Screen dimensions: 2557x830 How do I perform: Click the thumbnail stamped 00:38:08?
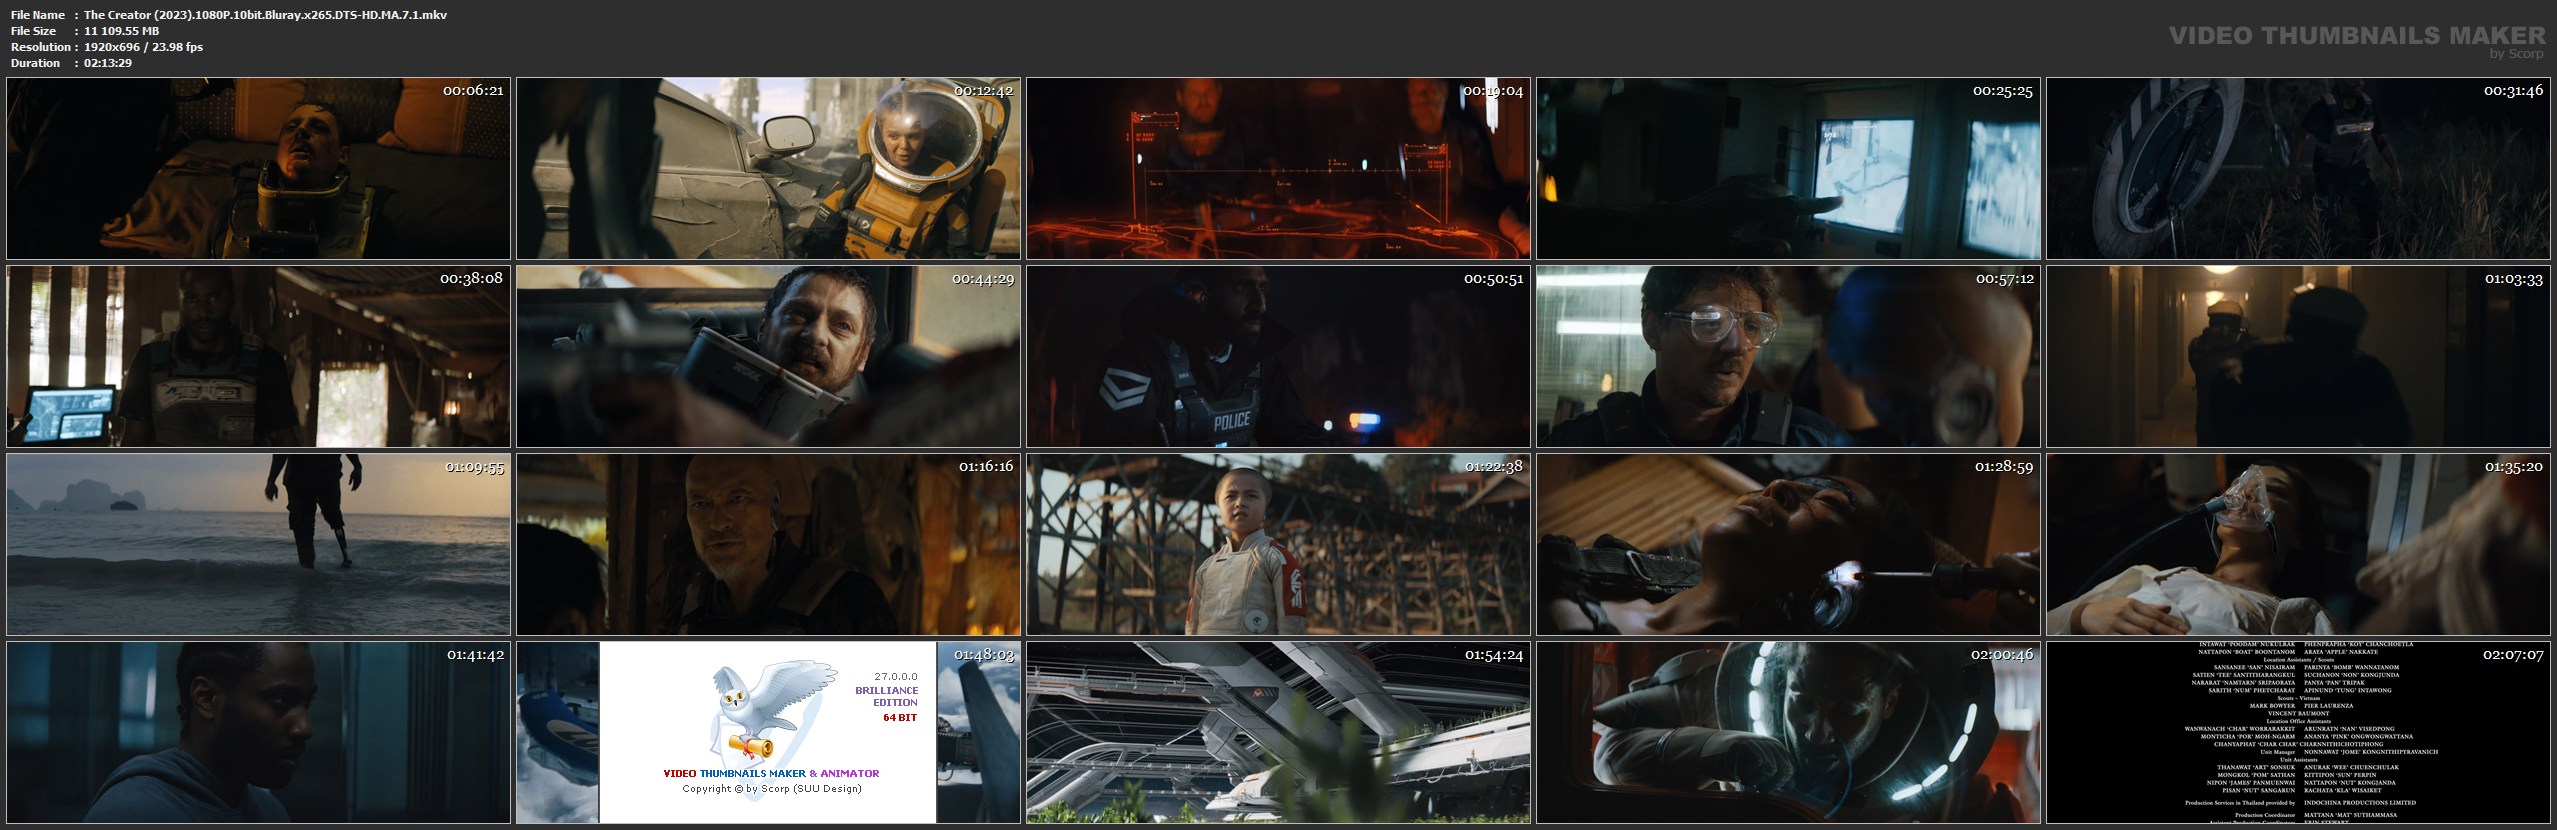pos(258,356)
